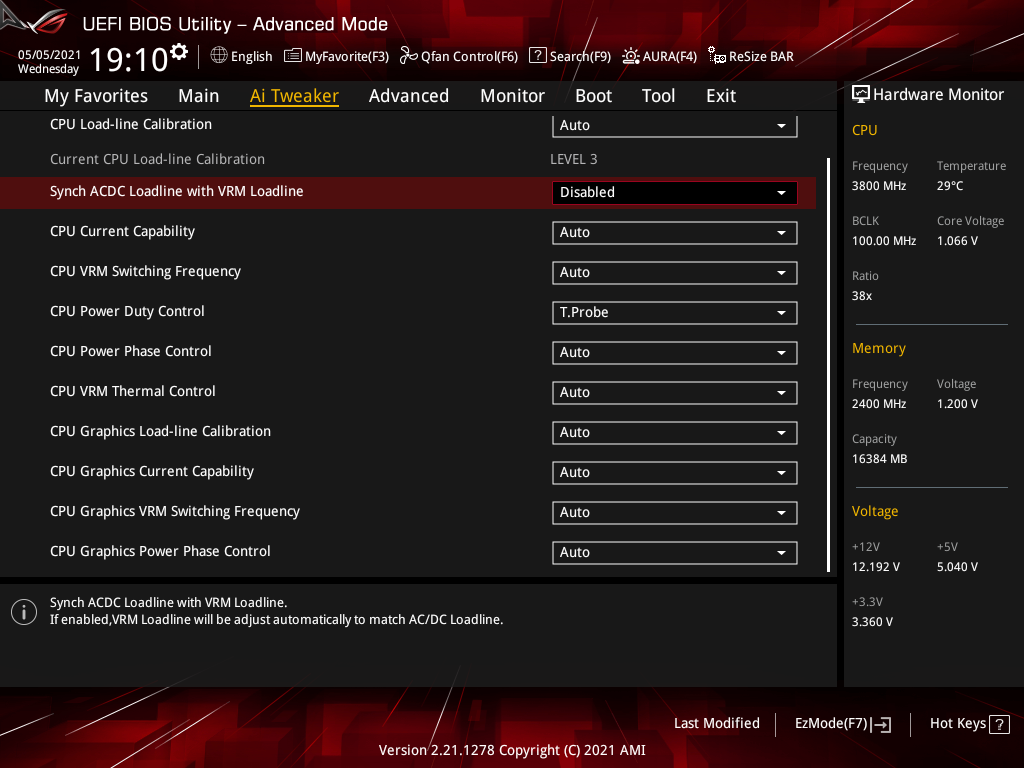Click the settings list vertical scrollbar
This screenshot has width=1024, height=768.
[x=829, y=364]
